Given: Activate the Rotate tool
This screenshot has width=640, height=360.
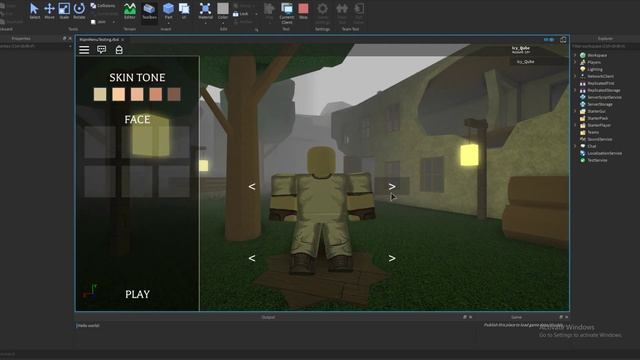Looking at the screenshot, I should tap(79, 10).
